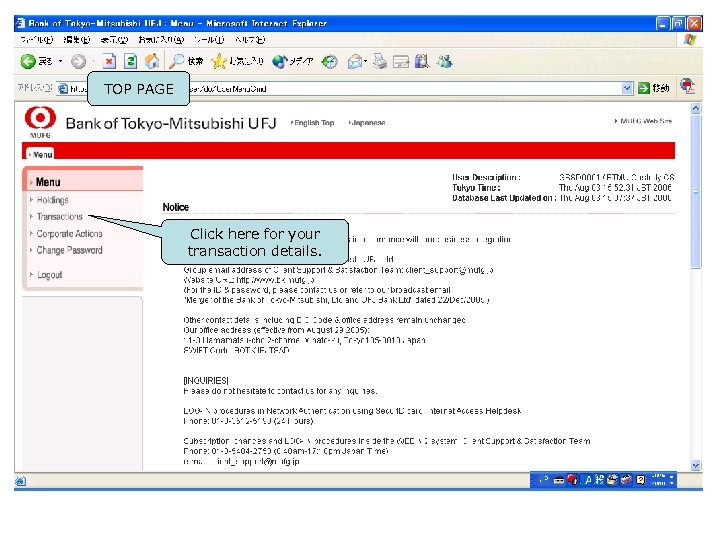Click the toolbar icon right of Go button
This screenshot has width=720, height=540.
pyautogui.click(x=687, y=86)
